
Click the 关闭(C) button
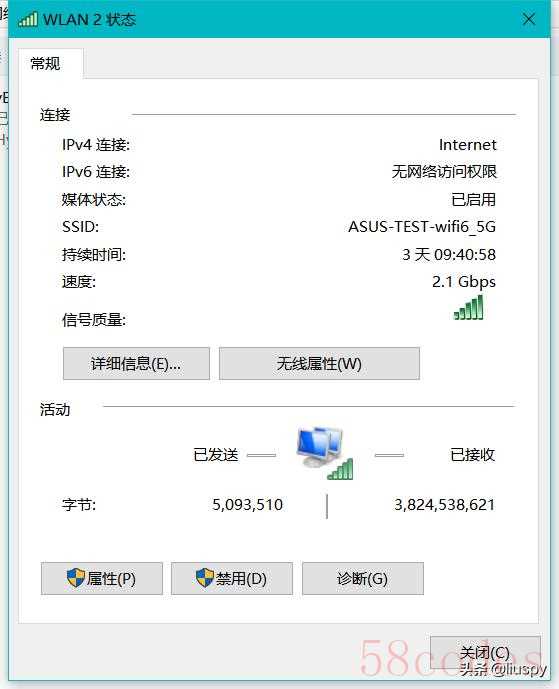pyautogui.click(x=485, y=654)
